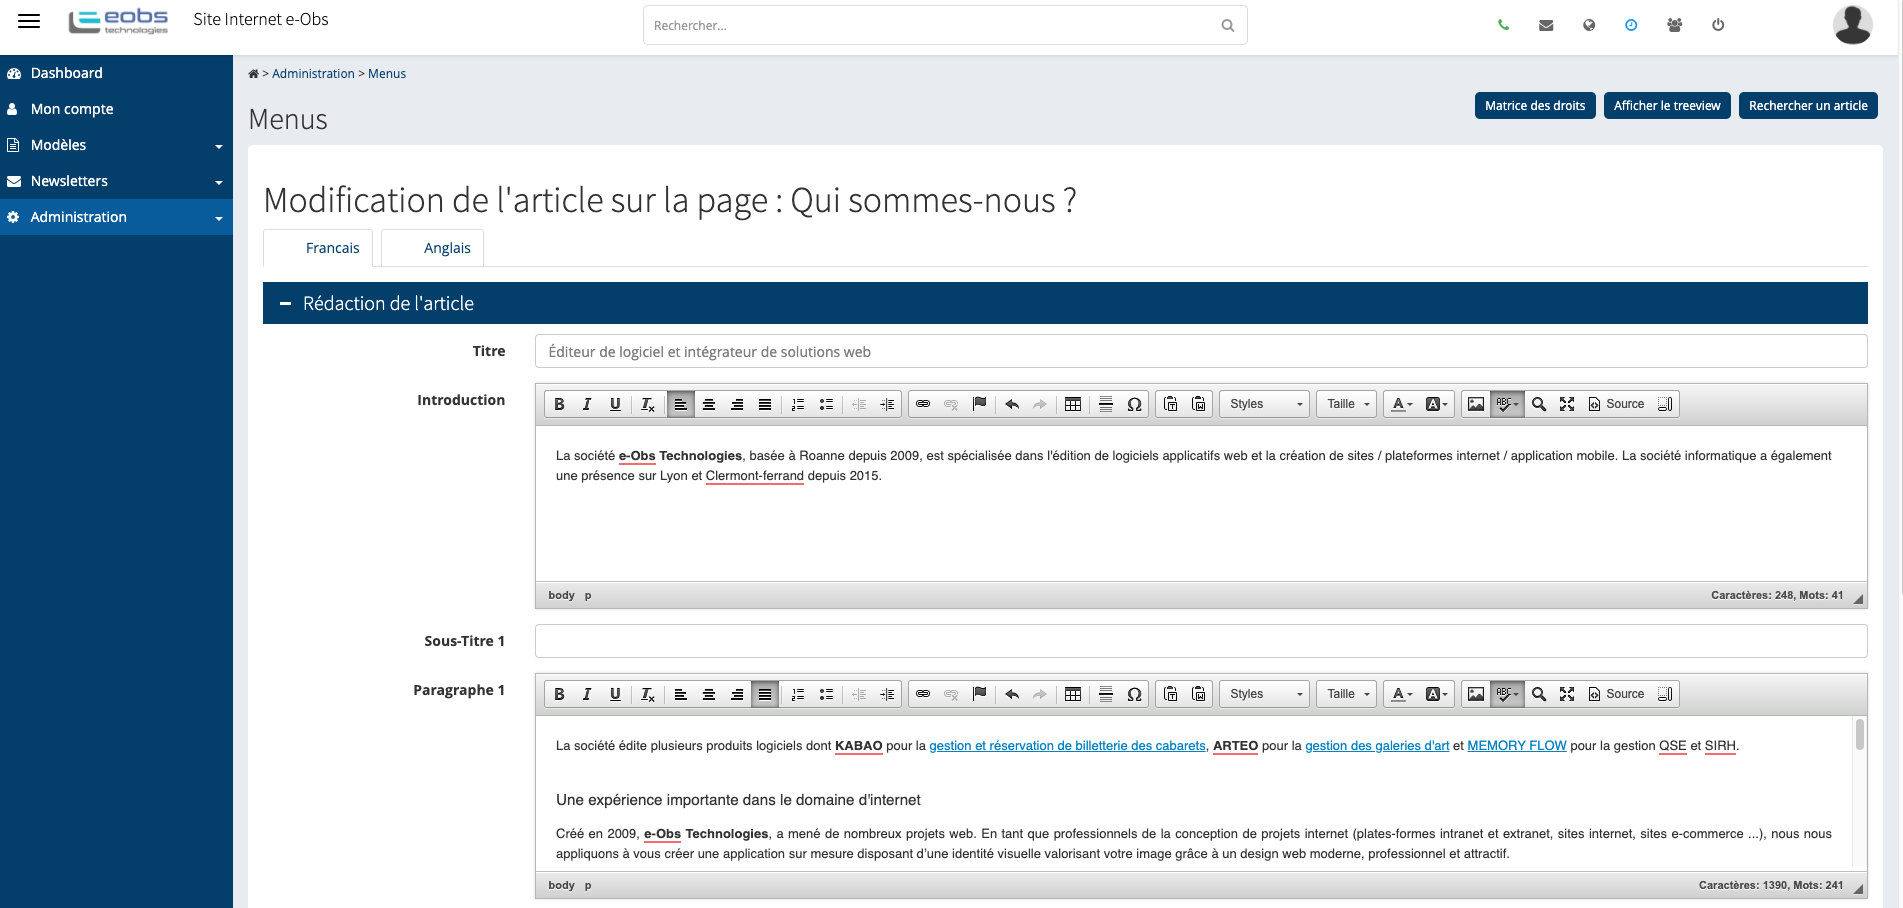
Task: Open Taille dropdown in Paragraphe 1 editor
Action: pos(1347,694)
